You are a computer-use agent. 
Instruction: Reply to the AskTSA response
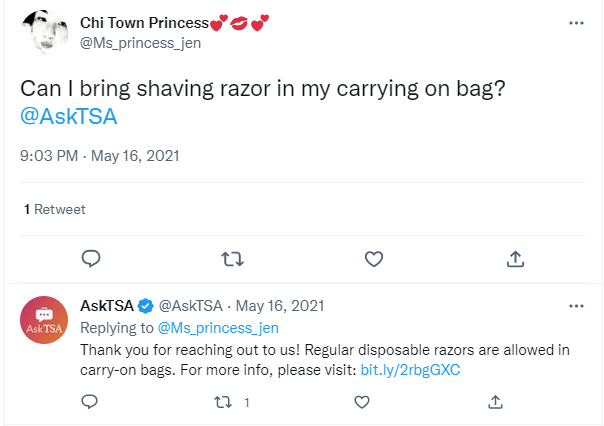coord(90,402)
